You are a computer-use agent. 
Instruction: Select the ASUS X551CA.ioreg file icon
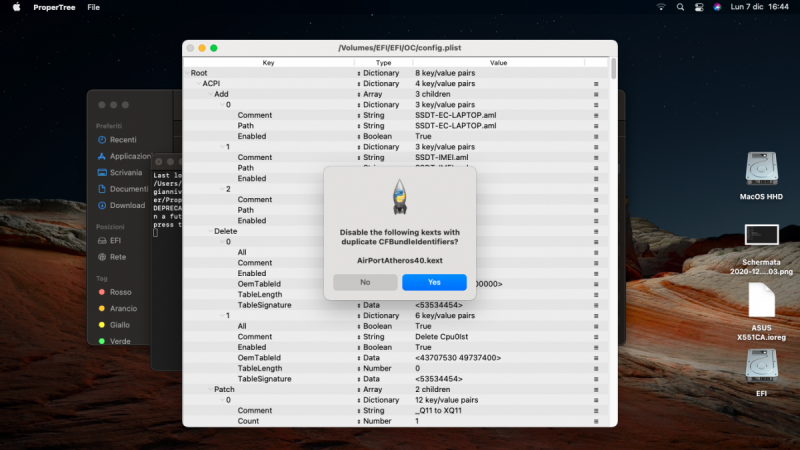tap(761, 301)
